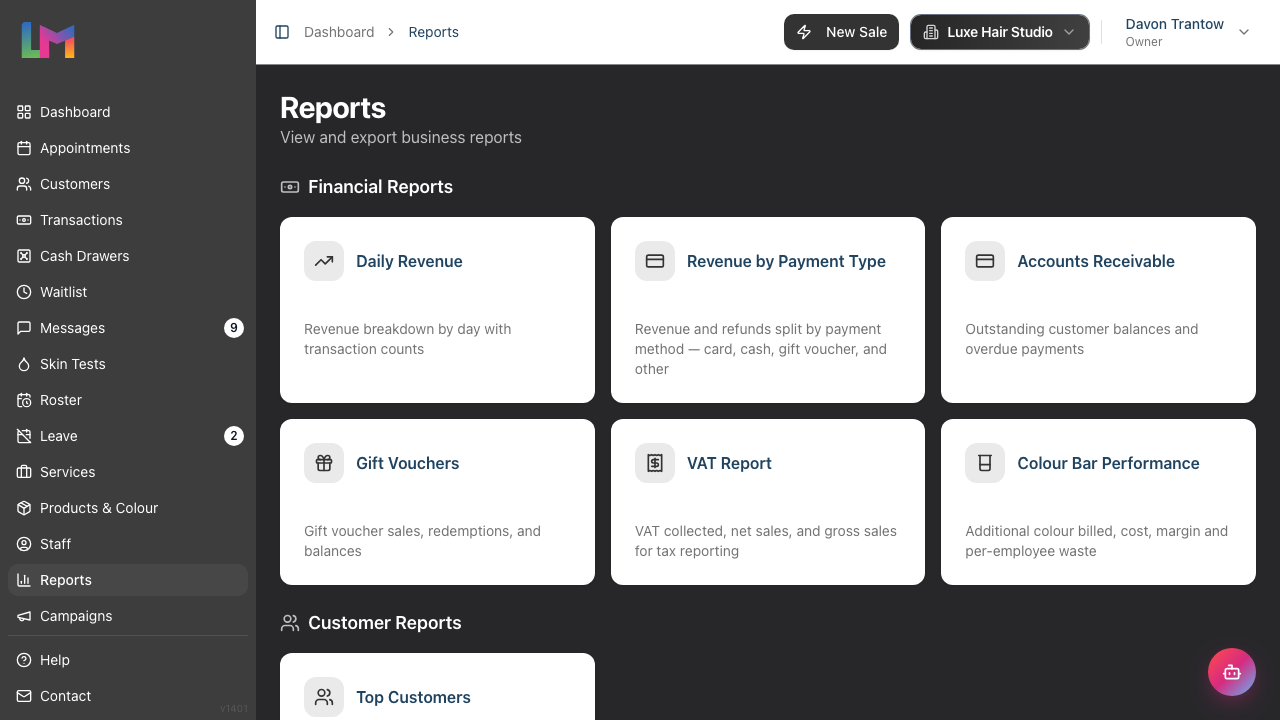Click the Dashboard breadcrumb link
The width and height of the screenshot is (1280, 720).
click(339, 32)
